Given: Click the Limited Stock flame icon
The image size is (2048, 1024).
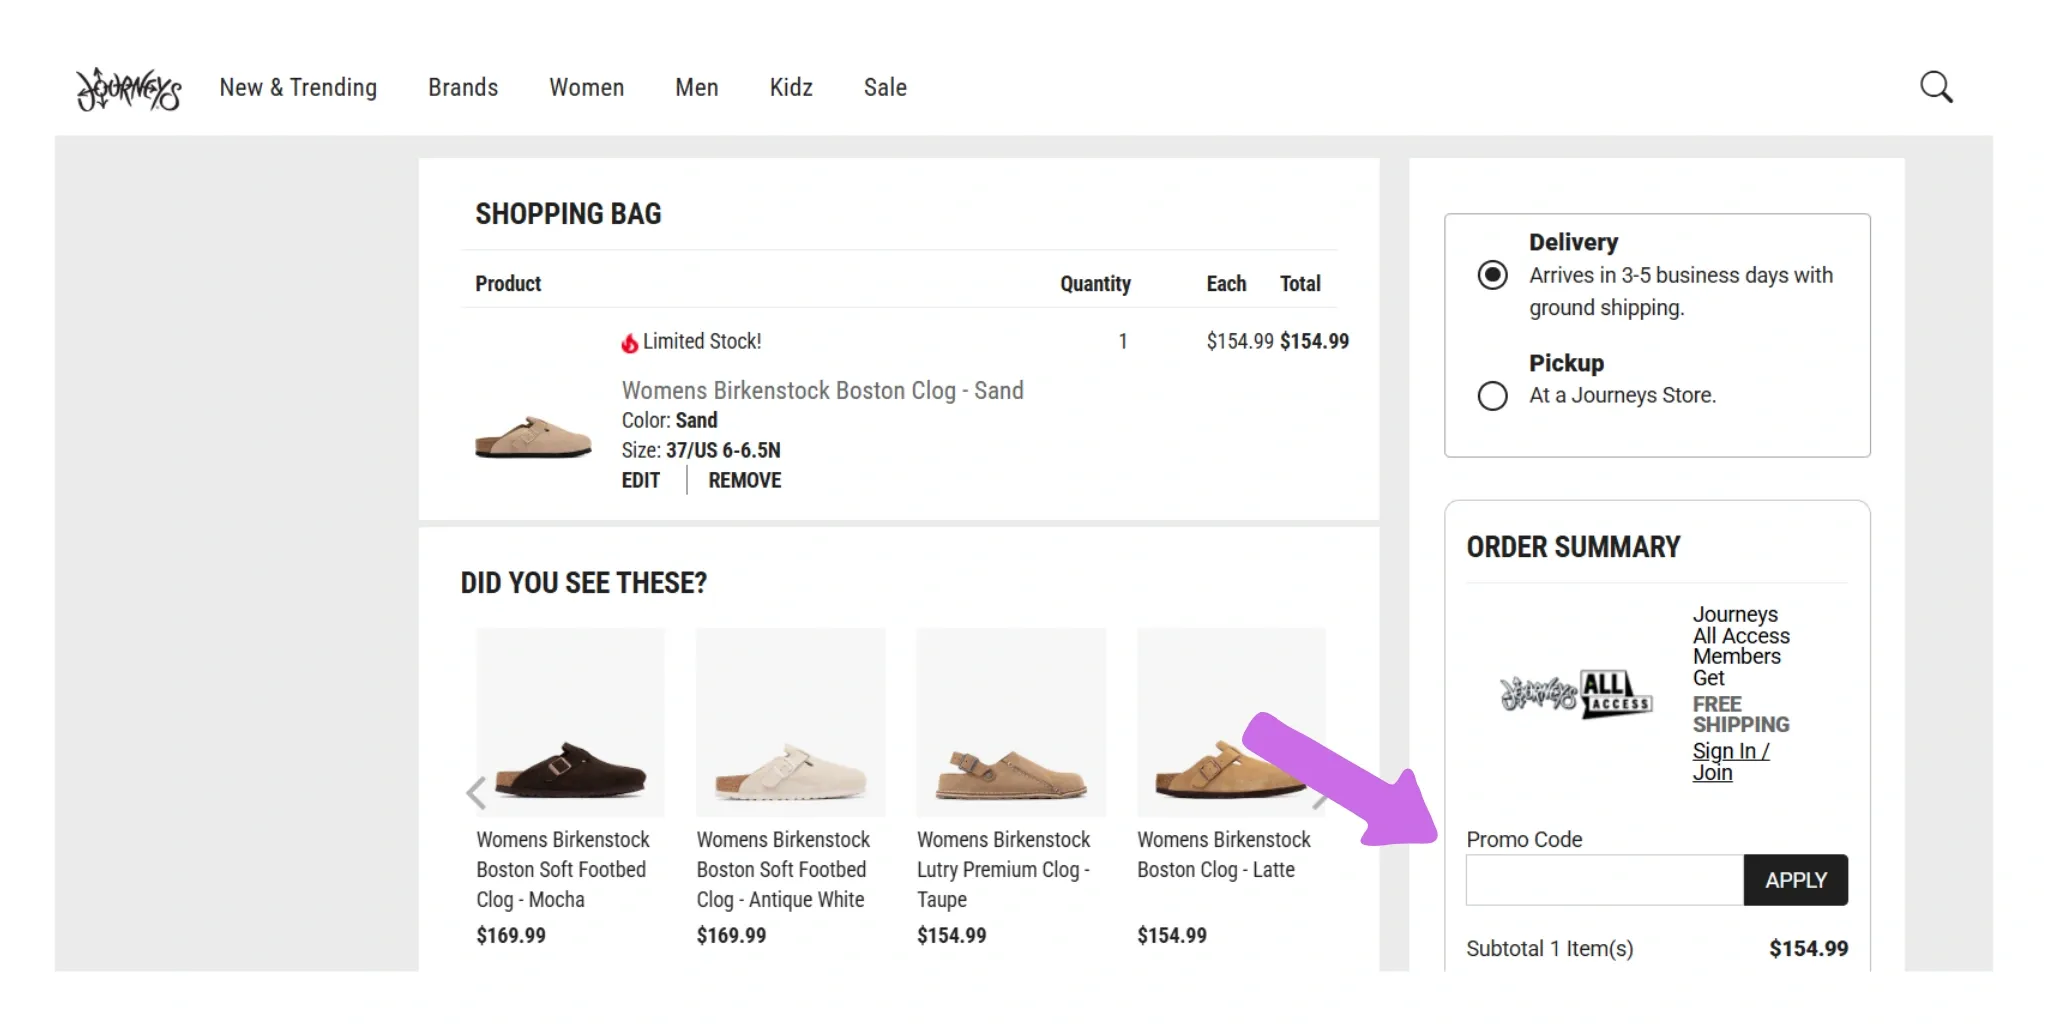Looking at the screenshot, I should [x=628, y=341].
